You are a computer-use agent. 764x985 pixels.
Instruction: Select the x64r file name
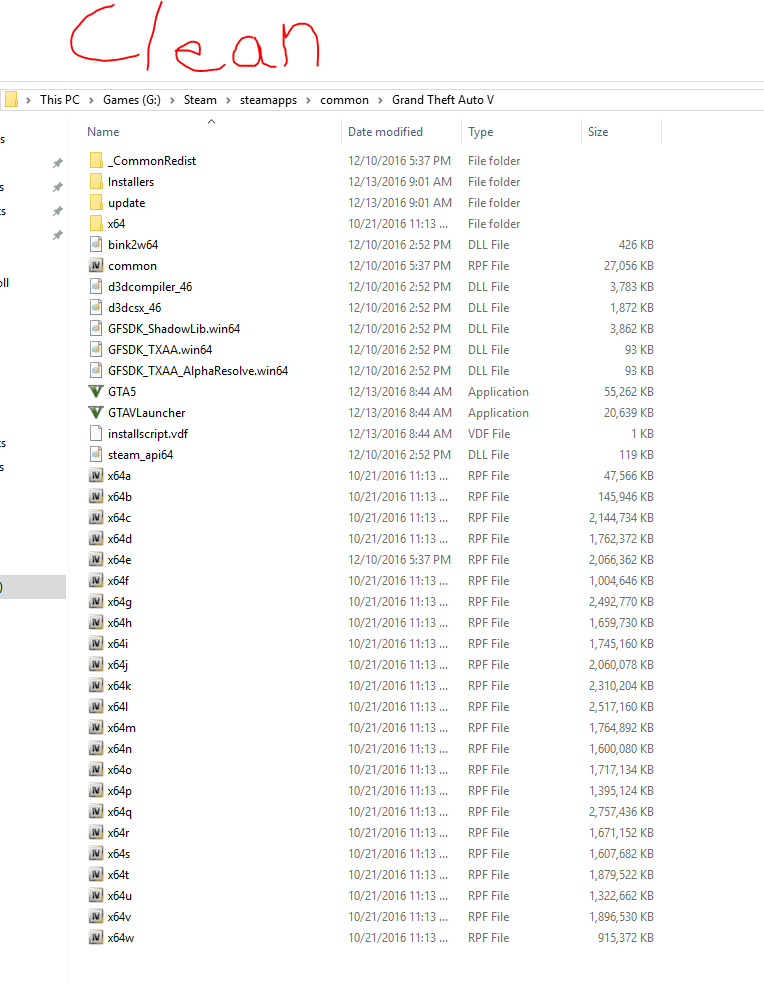click(x=118, y=833)
